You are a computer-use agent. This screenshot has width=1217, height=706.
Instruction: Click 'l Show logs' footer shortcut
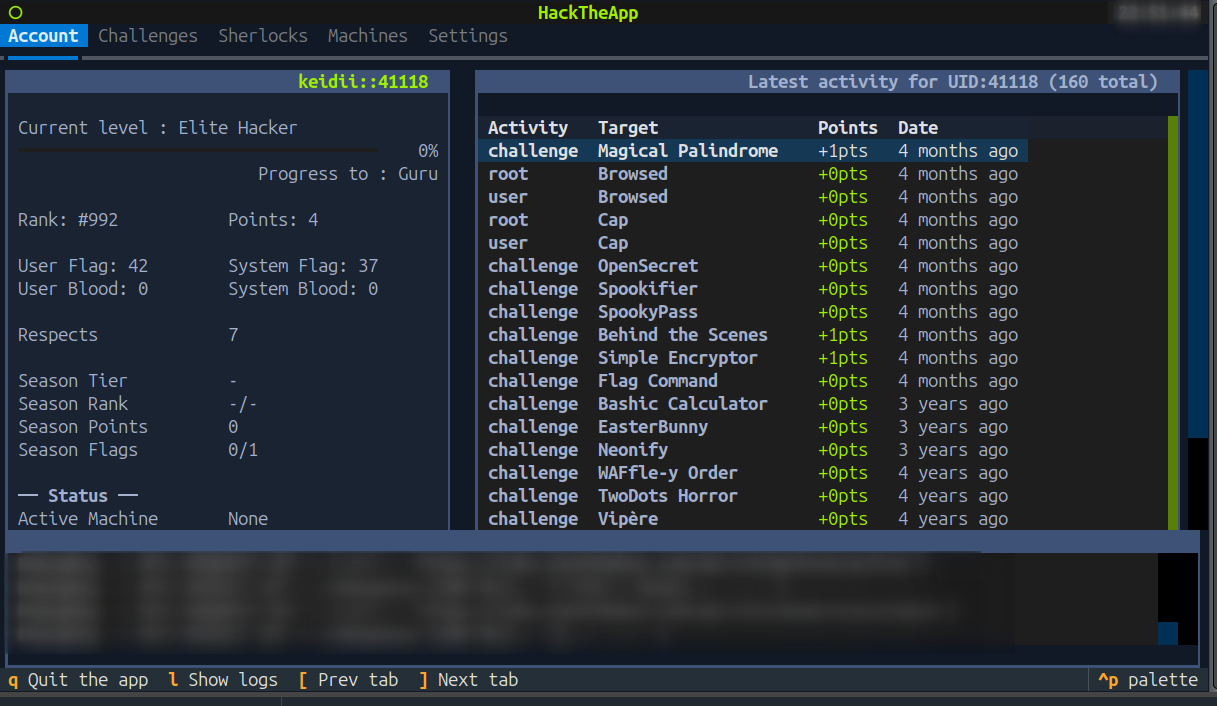pos(223,680)
